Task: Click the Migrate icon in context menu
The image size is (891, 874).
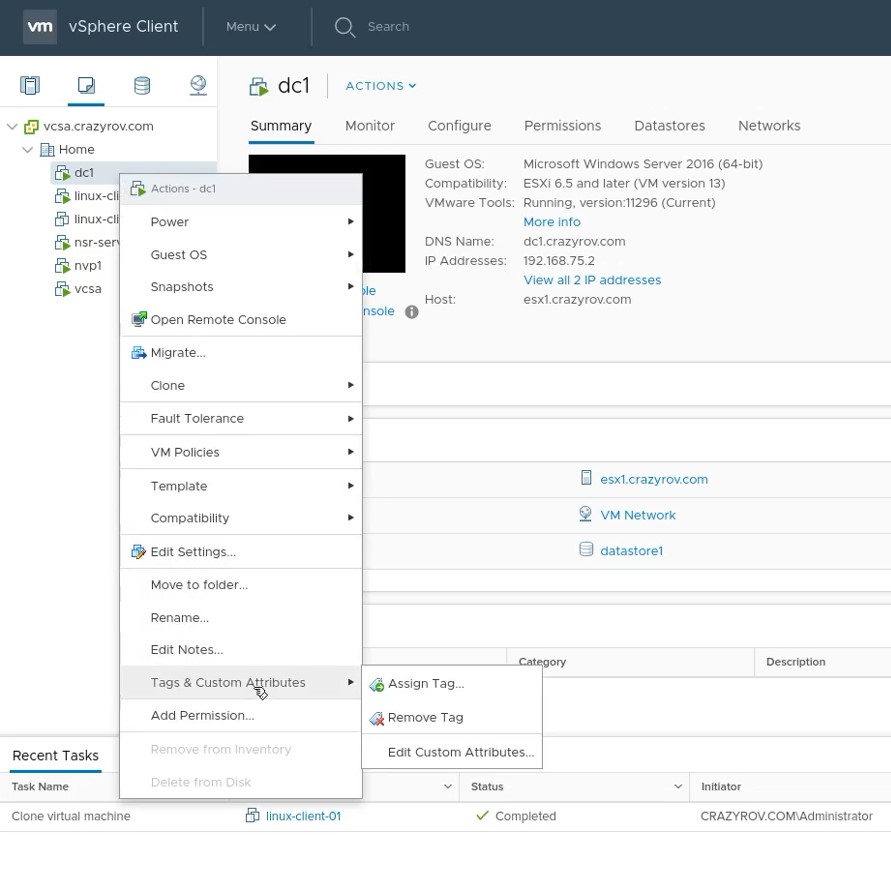Action: pyautogui.click(x=139, y=353)
